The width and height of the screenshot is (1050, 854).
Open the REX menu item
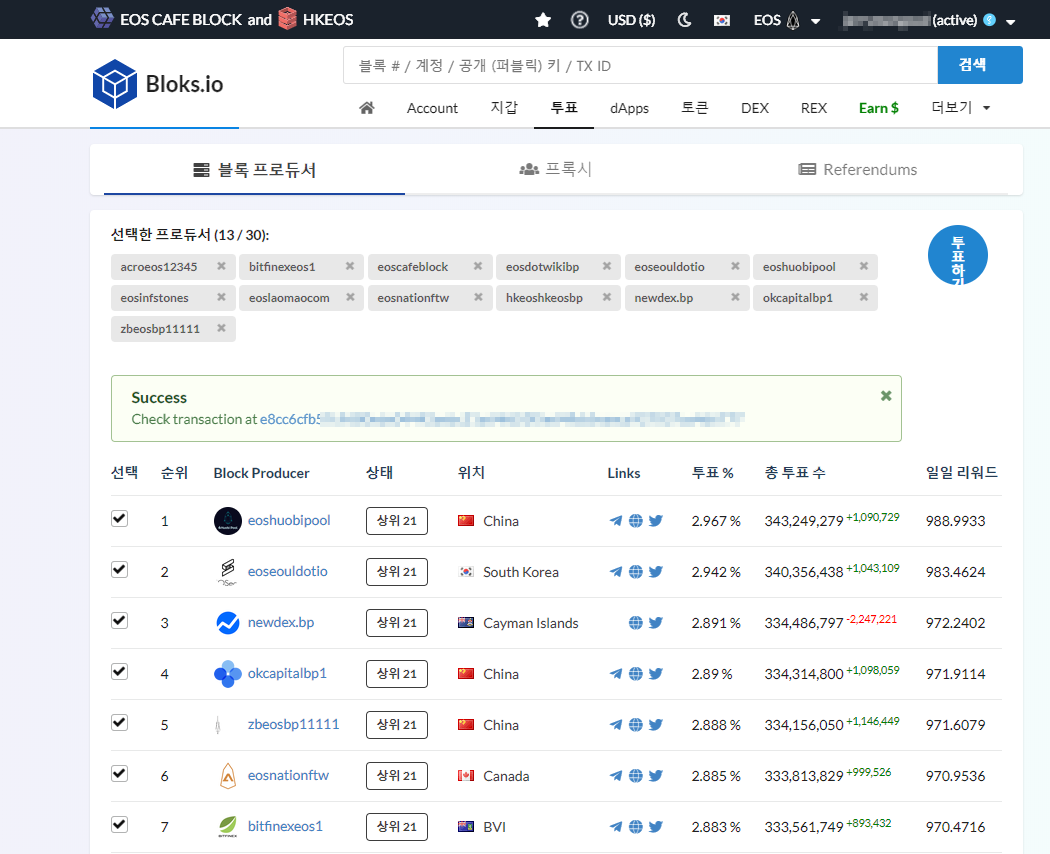tap(814, 108)
